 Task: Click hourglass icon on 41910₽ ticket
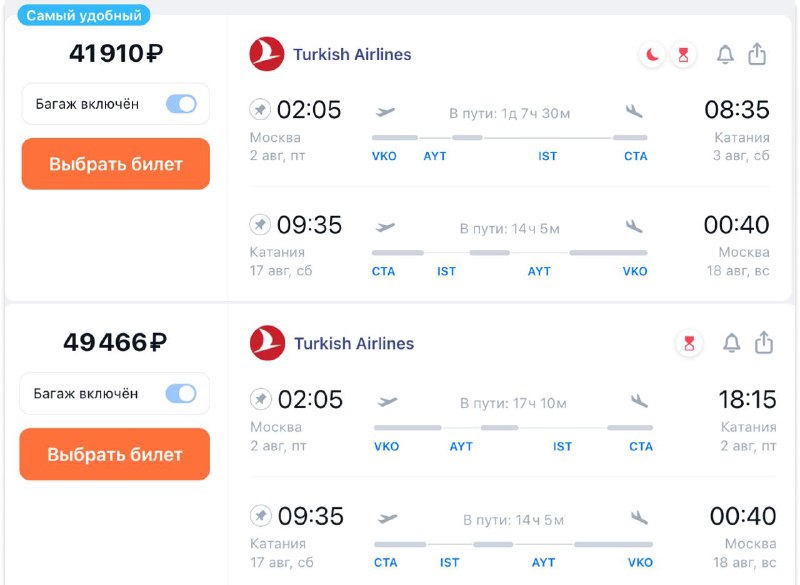click(x=684, y=55)
